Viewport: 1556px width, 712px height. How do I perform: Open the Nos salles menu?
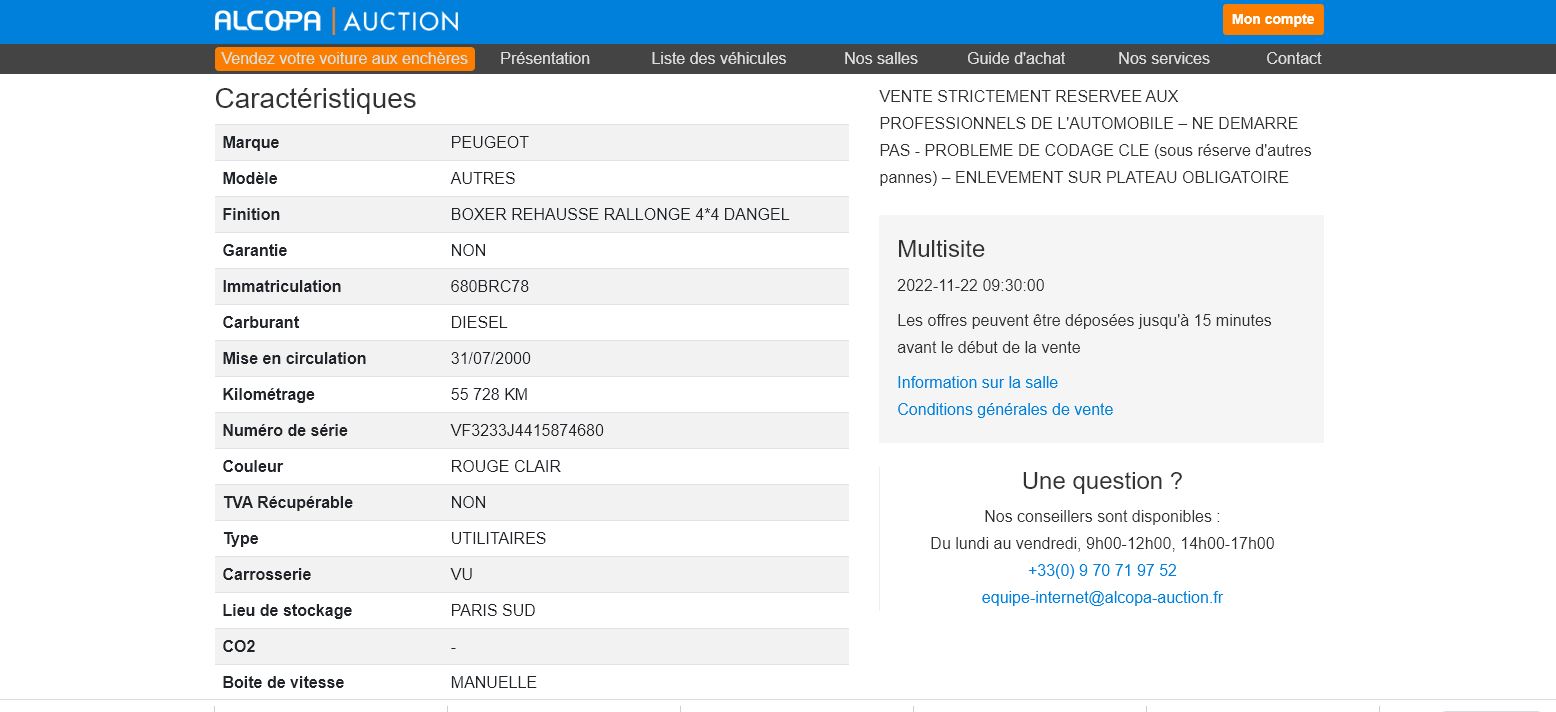pyautogui.click(x=880, y=59)
